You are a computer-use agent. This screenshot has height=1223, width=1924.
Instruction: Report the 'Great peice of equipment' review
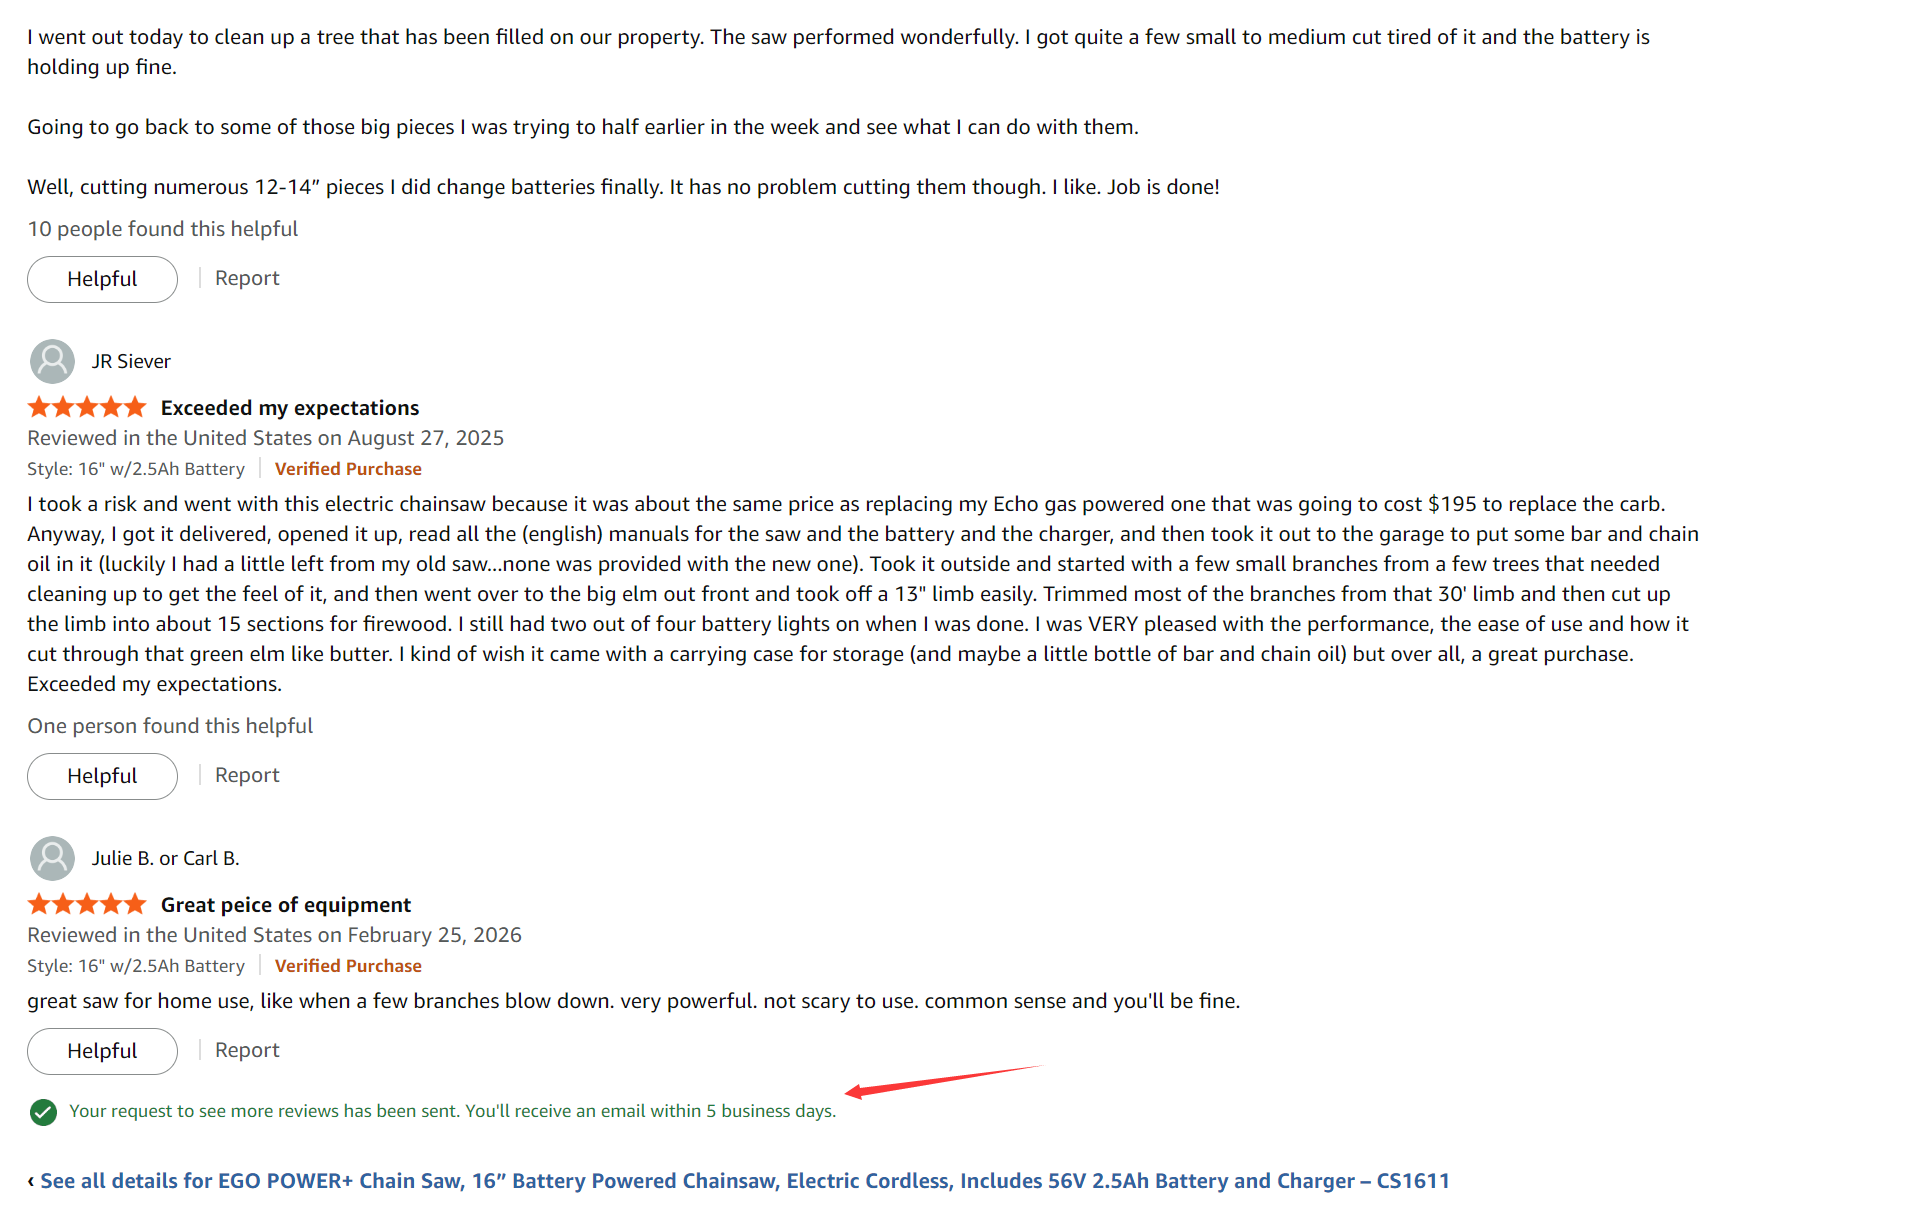click(x=247, y=1050)
